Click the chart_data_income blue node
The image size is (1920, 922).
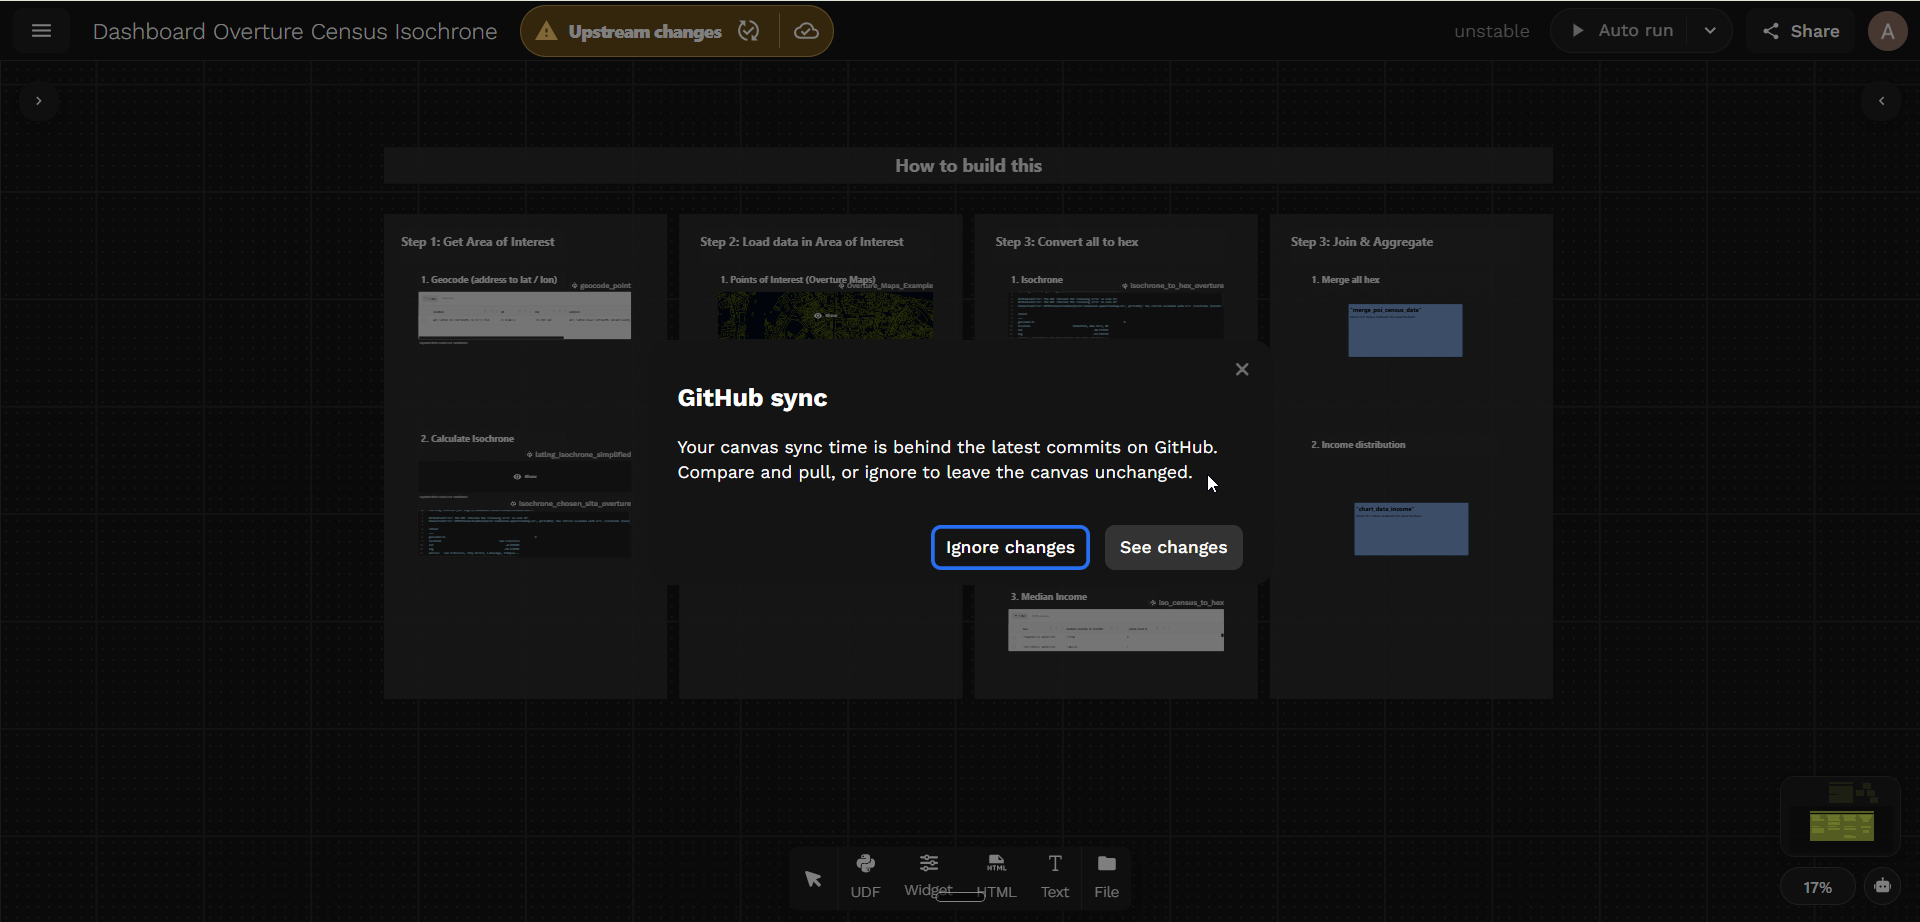pyautogui.click(x=1411, y=529)
